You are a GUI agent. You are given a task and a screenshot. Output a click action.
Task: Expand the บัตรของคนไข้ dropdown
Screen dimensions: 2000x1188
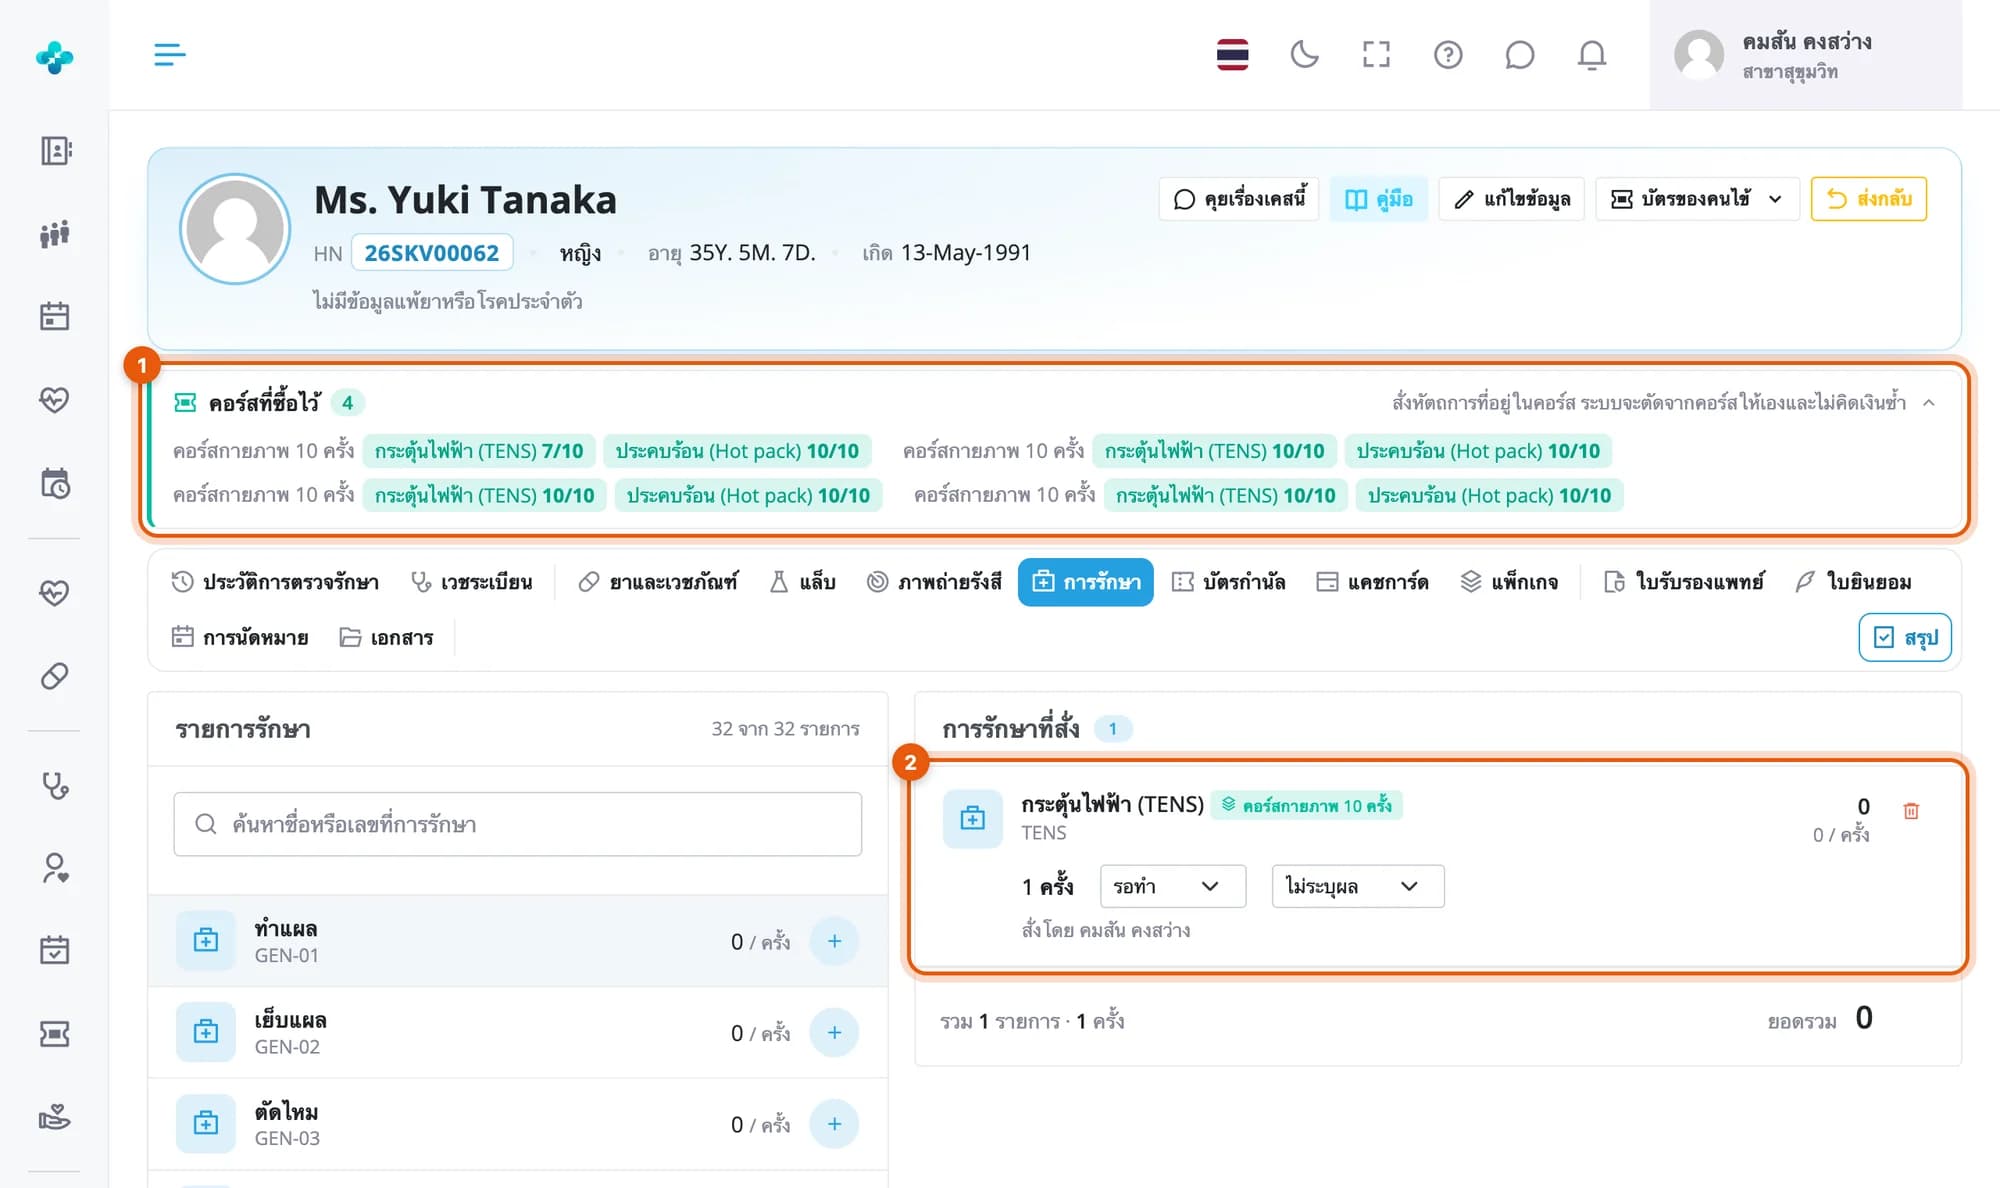[x=1697, y=199]
